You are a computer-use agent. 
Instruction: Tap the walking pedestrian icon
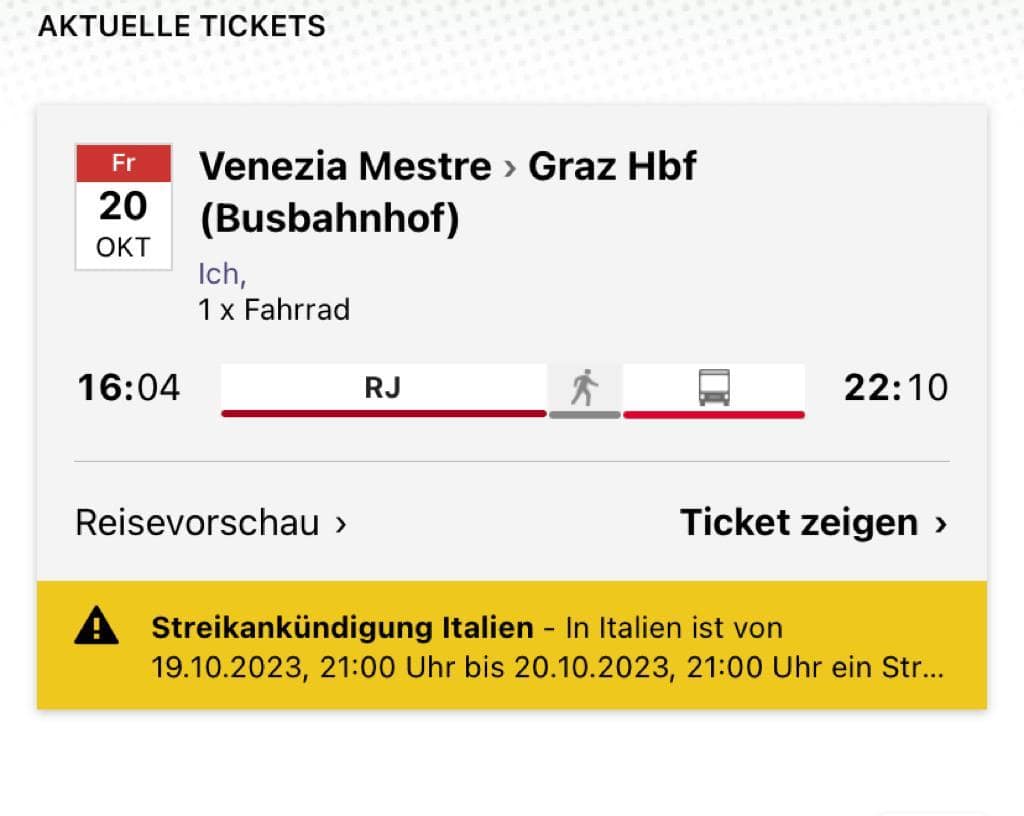point(584,387)
